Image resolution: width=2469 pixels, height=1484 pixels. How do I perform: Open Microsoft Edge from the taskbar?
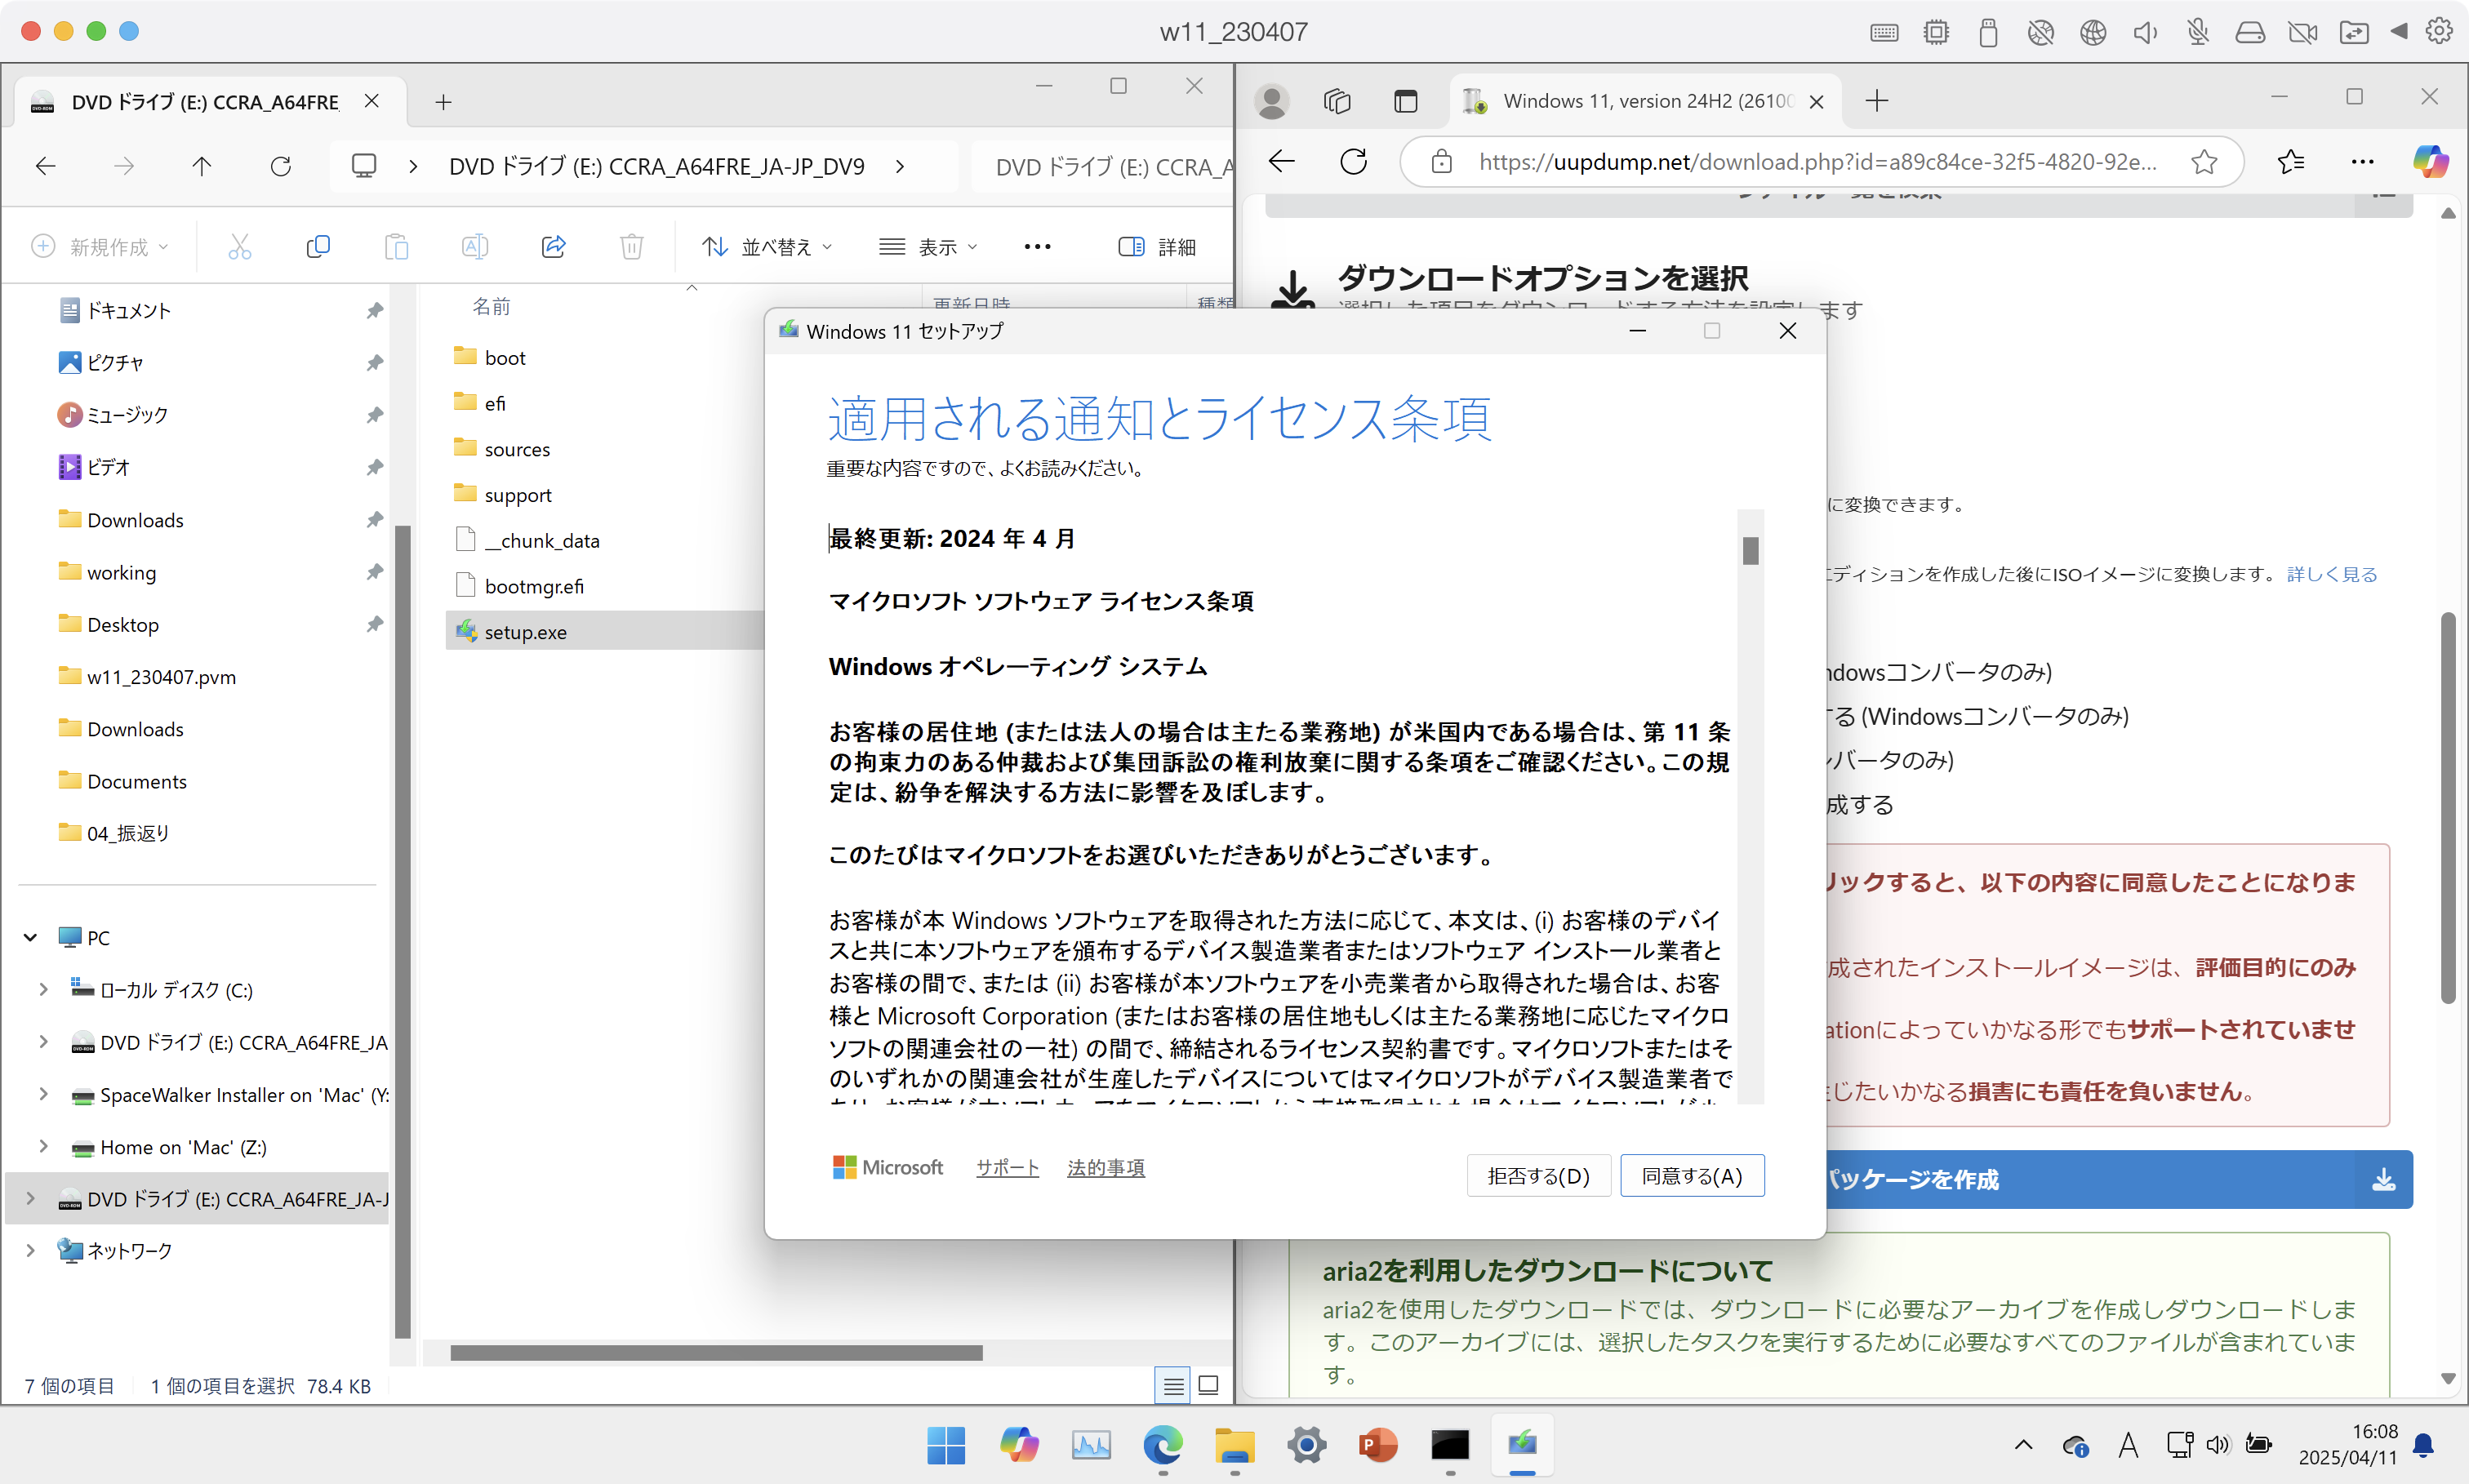1163,1445
